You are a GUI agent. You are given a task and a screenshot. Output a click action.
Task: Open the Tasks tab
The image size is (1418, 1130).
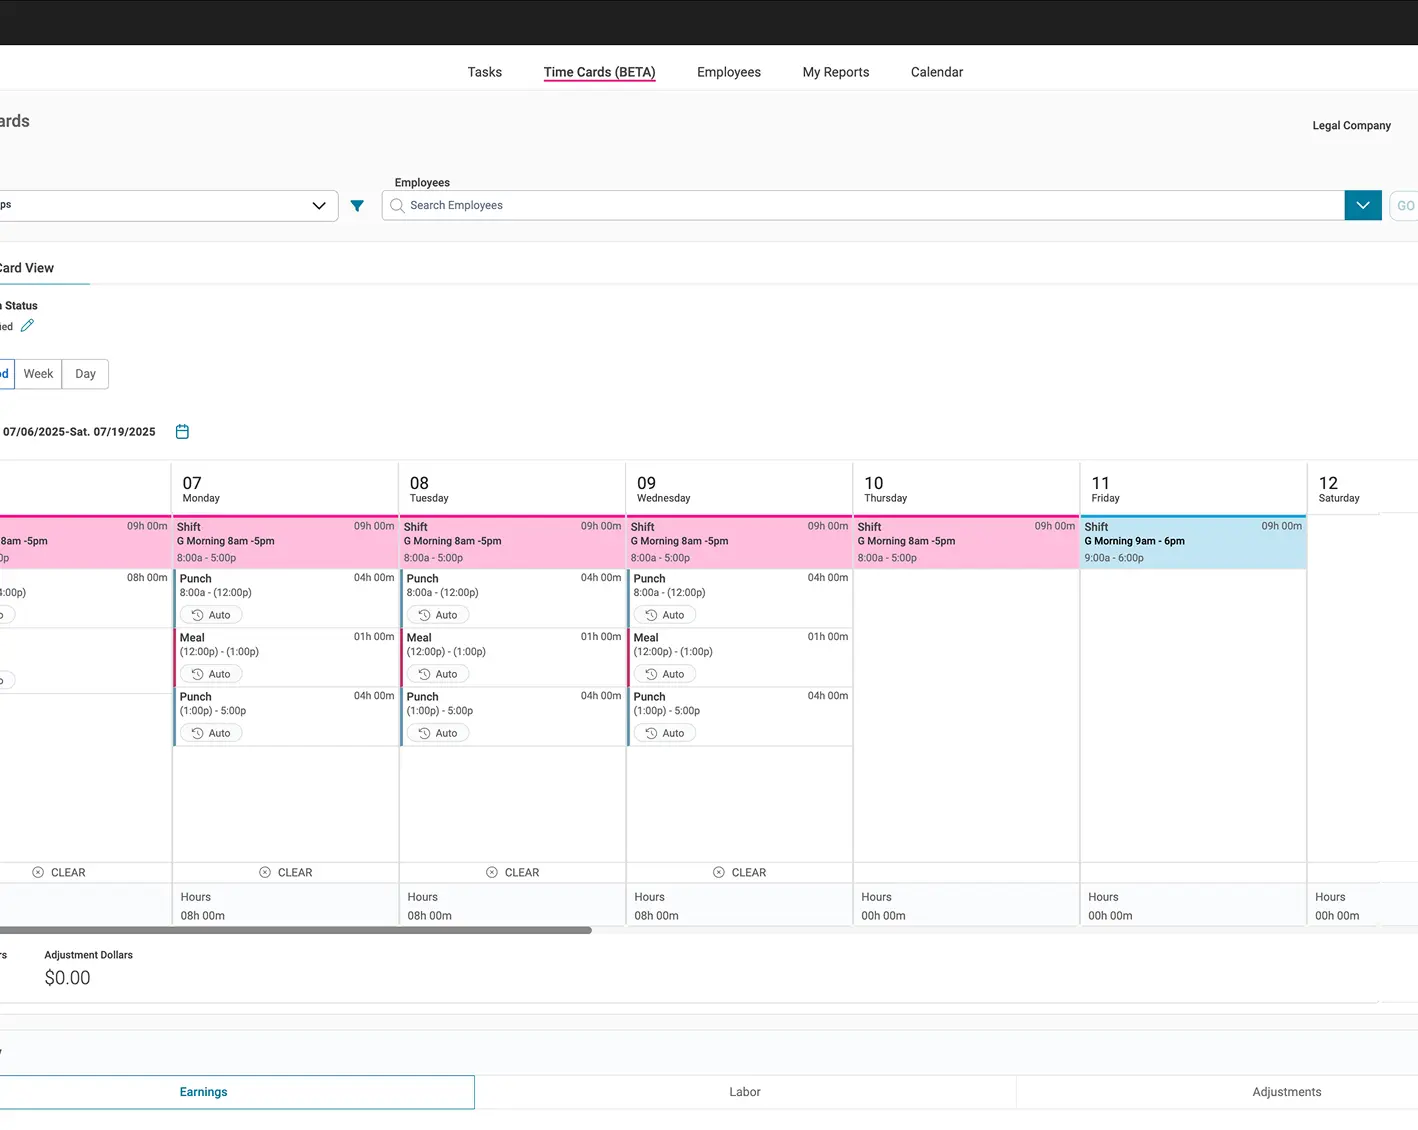coord(484,71)
